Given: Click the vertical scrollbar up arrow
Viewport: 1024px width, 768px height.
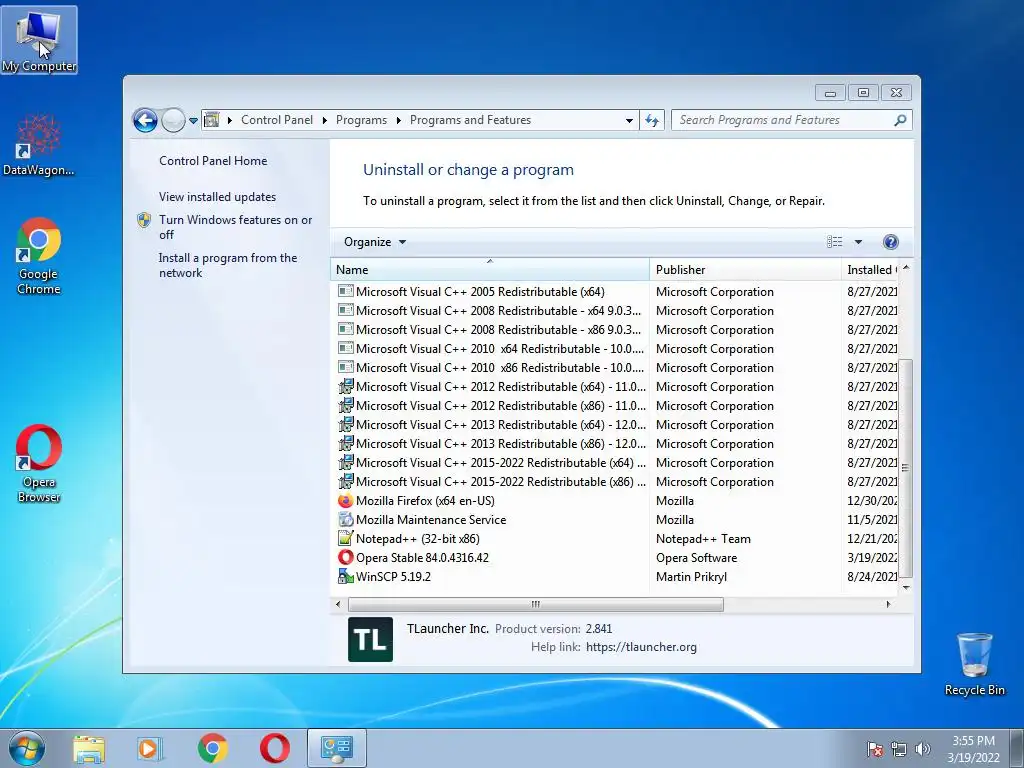Looking at the screenshot, I should click(x=906, y=268).
